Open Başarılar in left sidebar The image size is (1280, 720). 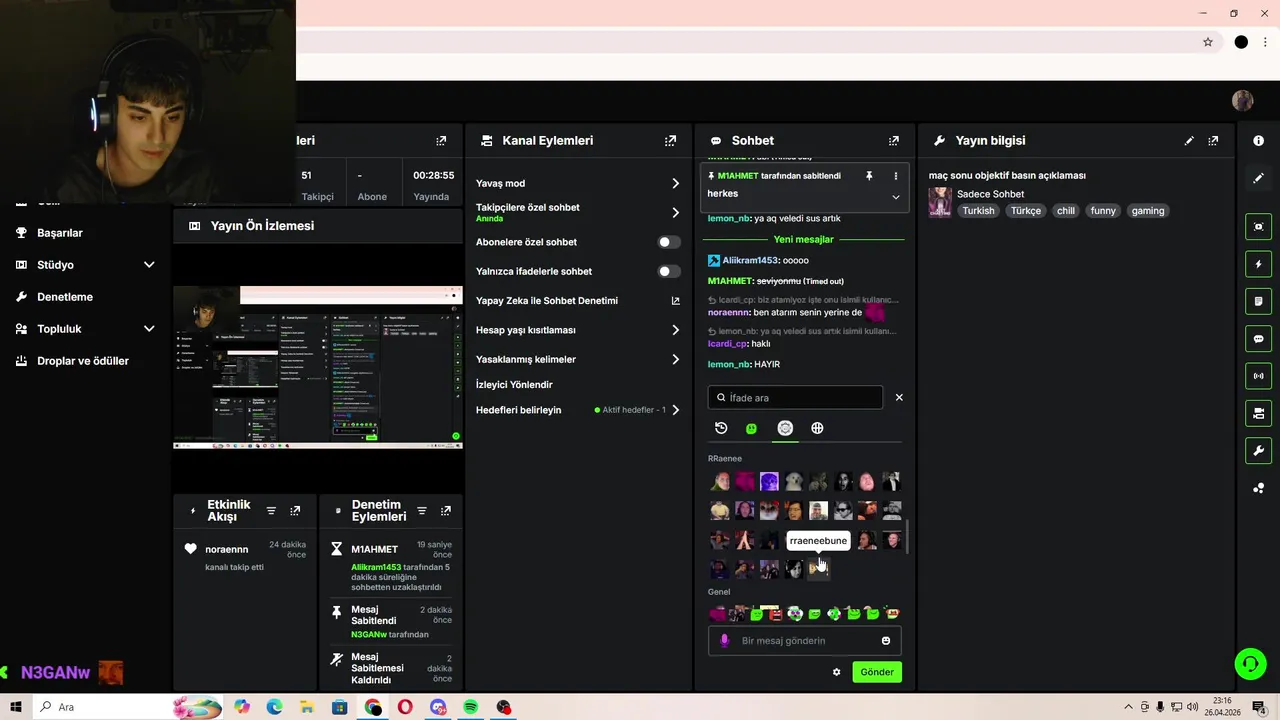point(60,233)
